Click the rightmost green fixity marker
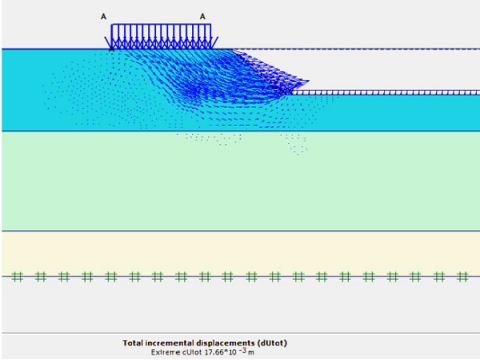Viewport: 480px width, 360px height. (x=463, y=277)
